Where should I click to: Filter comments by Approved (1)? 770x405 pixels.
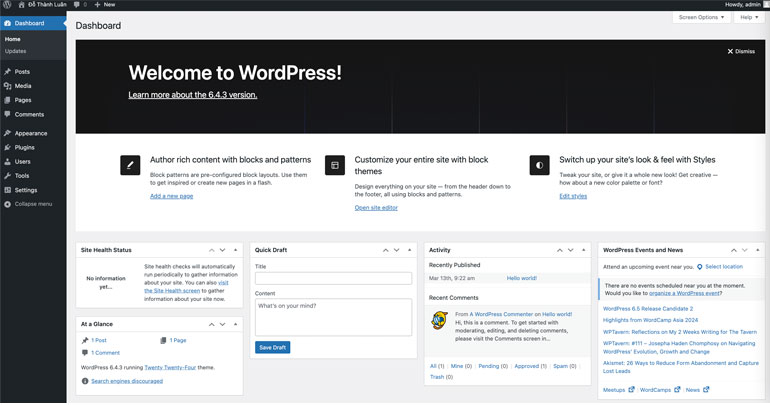coord(530,366)
